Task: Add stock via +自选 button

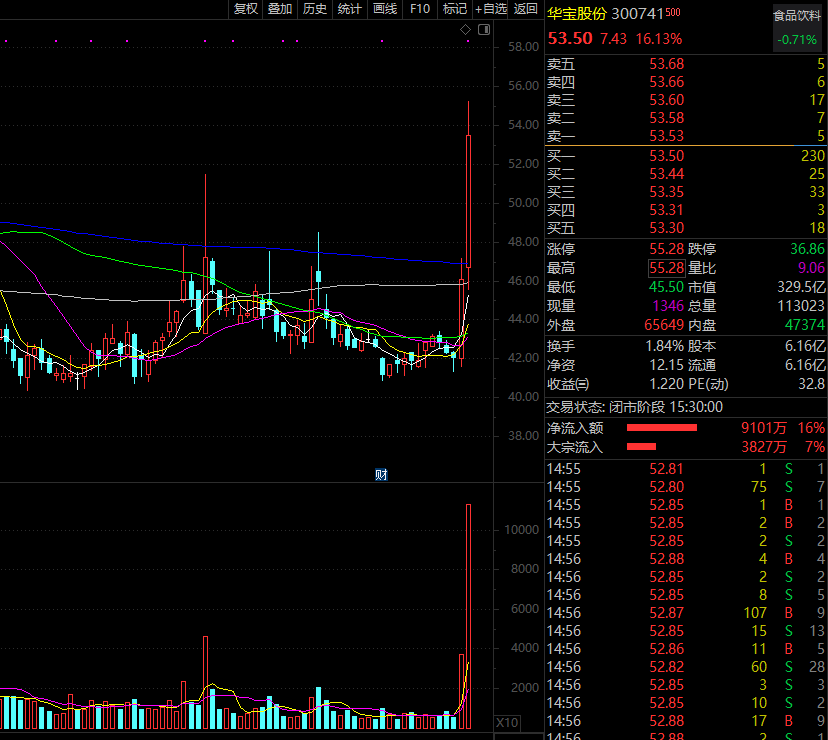Action: tap(491, 9)
